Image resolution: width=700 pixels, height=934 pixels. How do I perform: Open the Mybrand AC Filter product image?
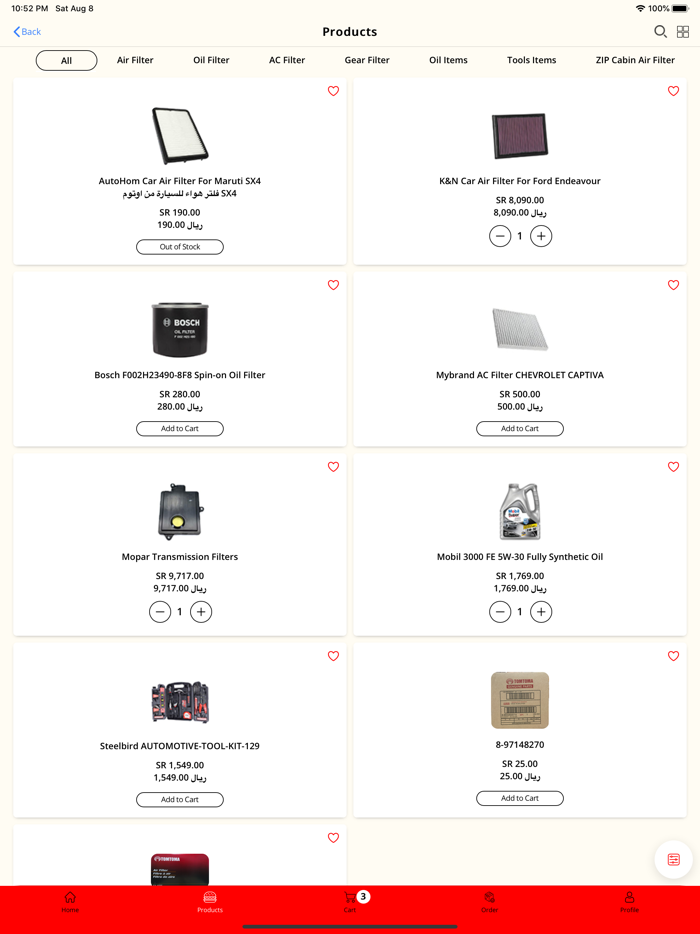coord(520,329)
